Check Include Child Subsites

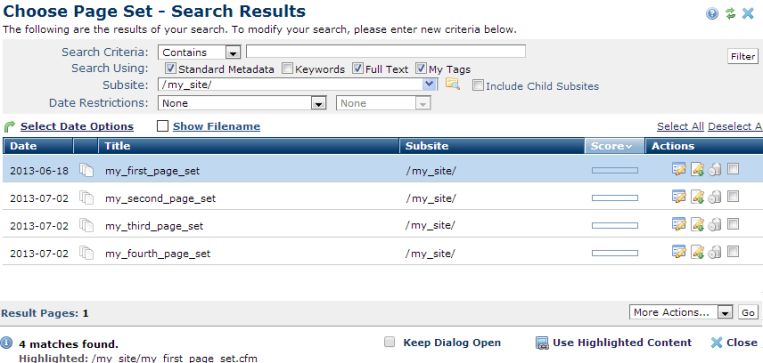pos(478,86)
